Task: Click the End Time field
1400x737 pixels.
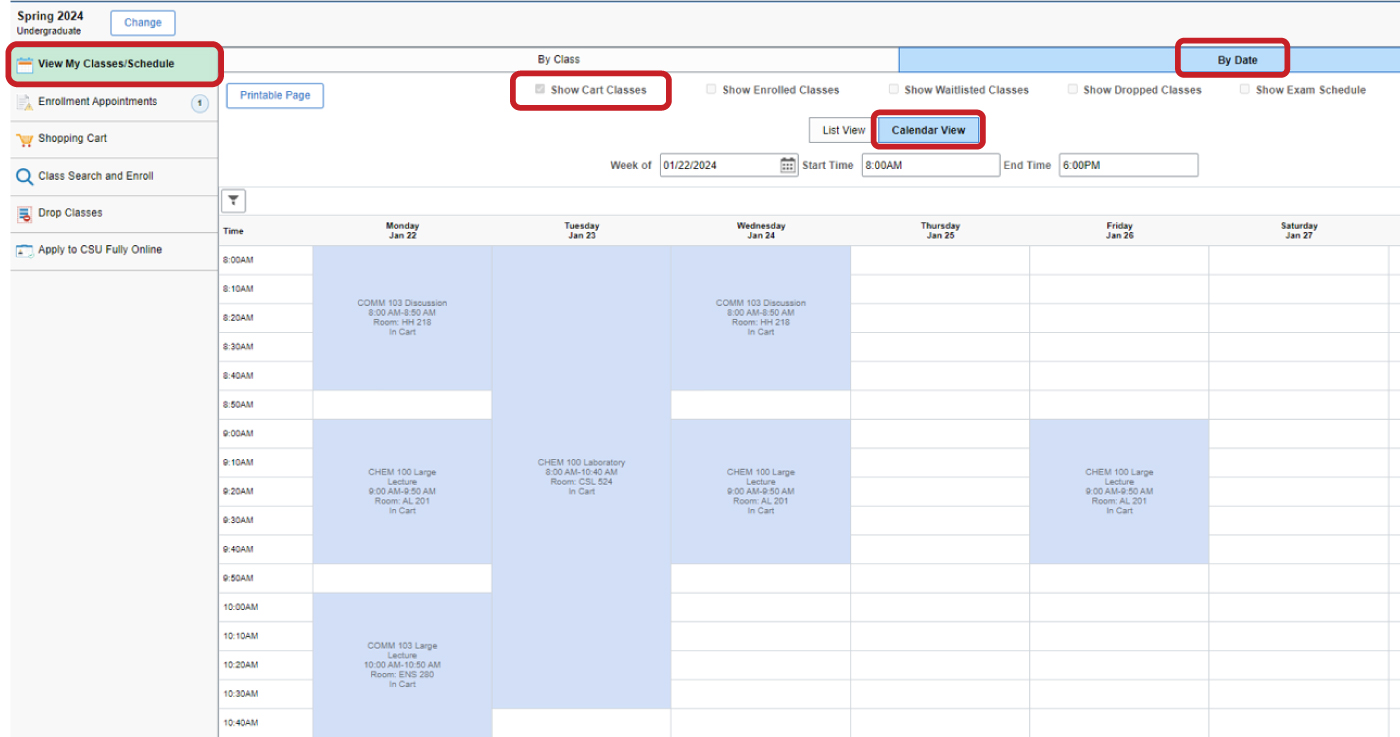Action: pyautogui.click(x=1127, y=165)
